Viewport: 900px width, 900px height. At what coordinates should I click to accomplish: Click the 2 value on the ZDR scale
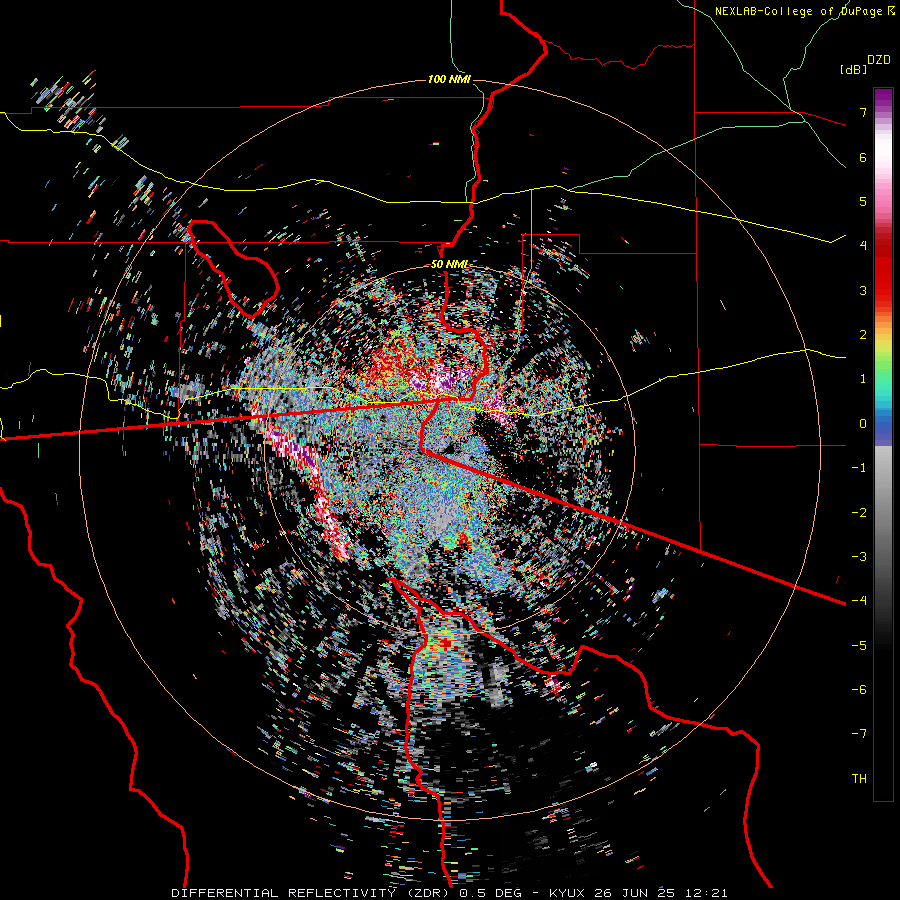(863, 335)
